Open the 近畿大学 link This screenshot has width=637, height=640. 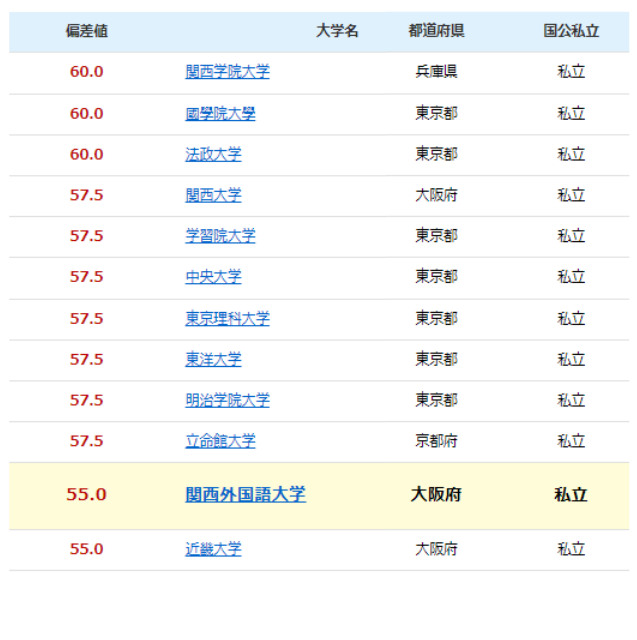[x=213, y=549]
